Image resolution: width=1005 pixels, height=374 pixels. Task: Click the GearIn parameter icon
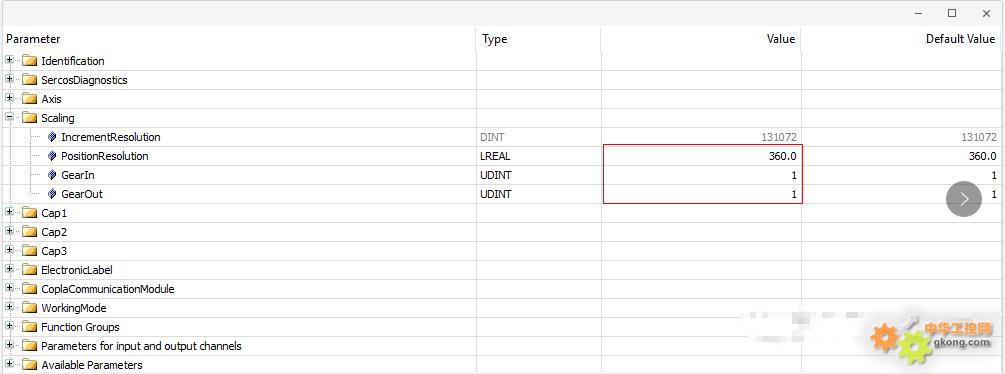53,175
